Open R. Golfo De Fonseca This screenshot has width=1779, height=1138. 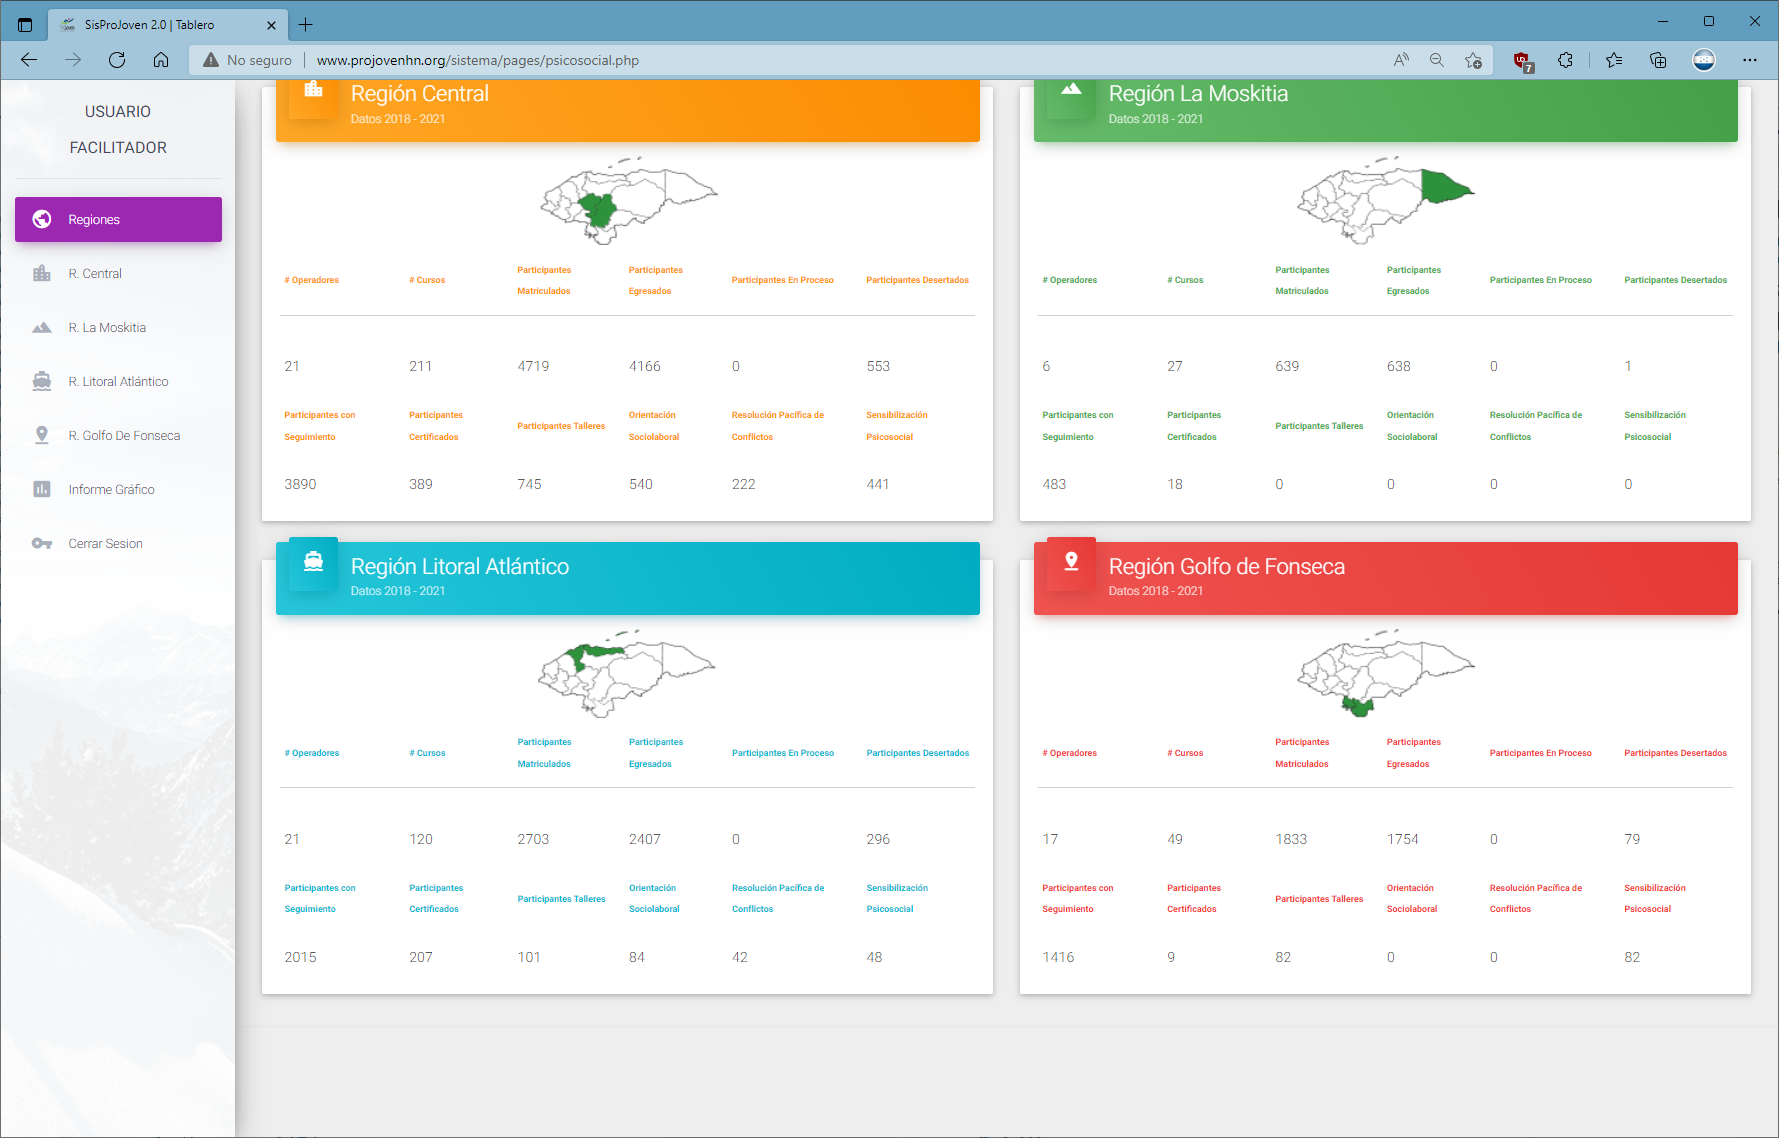point(118,435)
